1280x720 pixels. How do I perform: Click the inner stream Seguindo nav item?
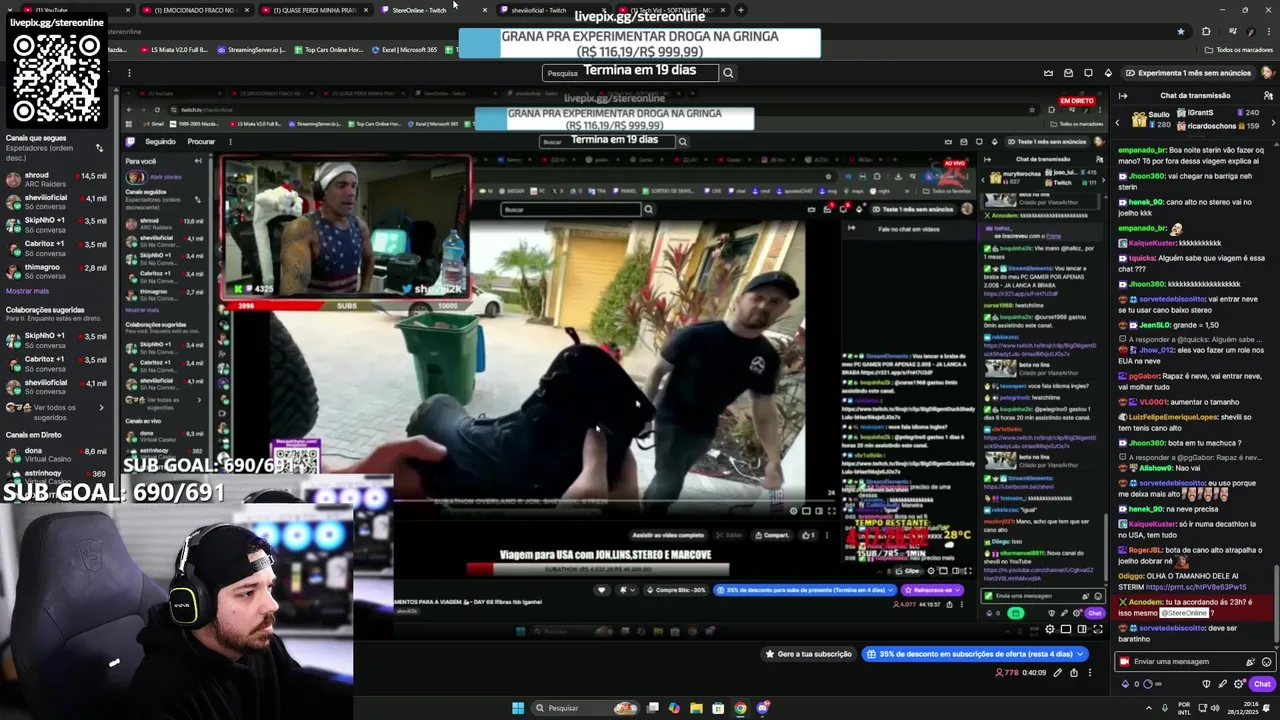pyautogui.click(x=159, y=142)
